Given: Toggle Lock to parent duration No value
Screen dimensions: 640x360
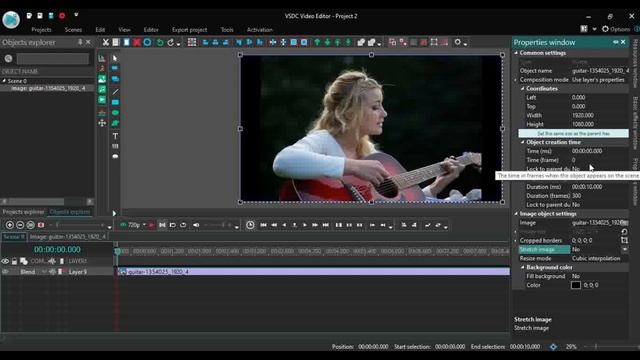Looking at the screenshot, I should tap(576, 205).
